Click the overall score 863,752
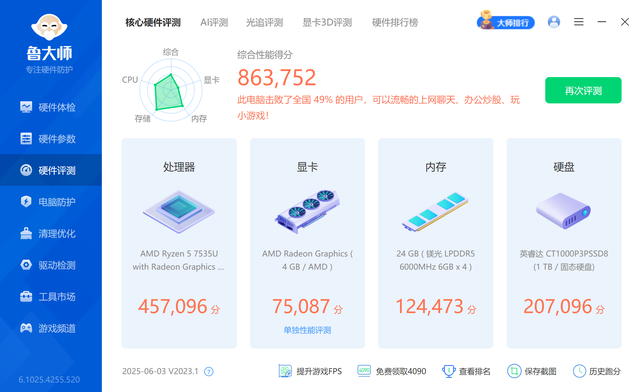This screenshot has width=640, height=392. 277,78
